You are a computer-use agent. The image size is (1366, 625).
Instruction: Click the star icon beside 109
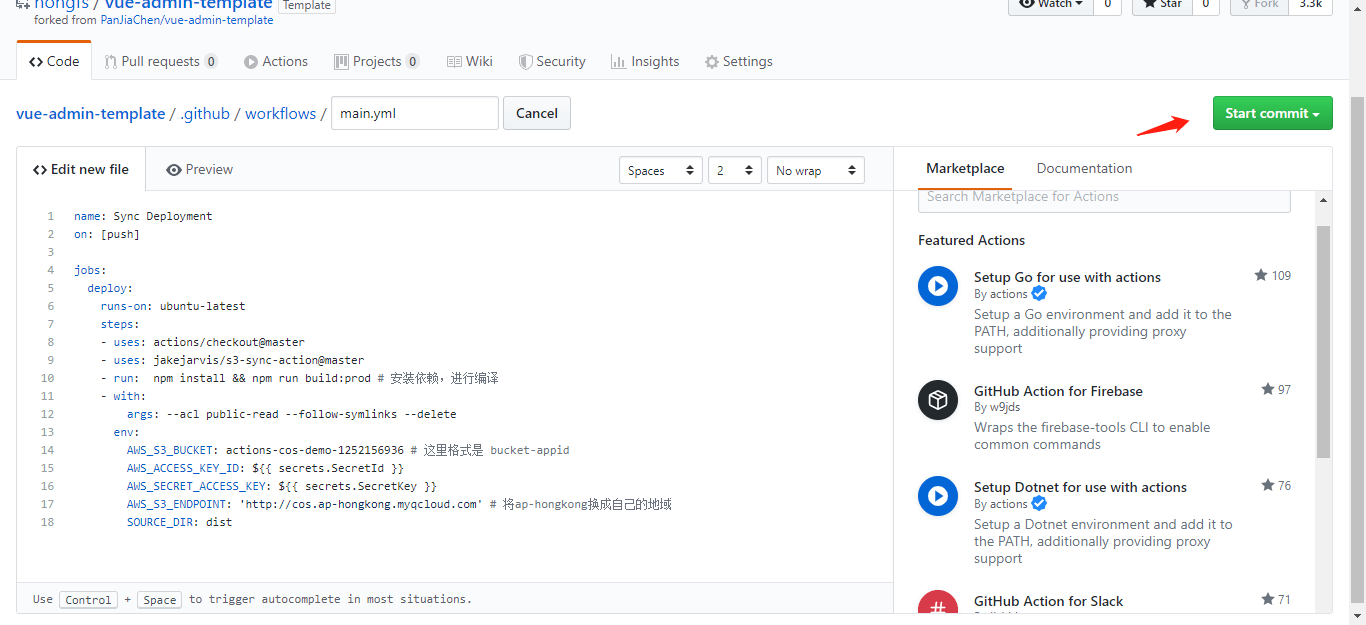tap(1261, 275)
